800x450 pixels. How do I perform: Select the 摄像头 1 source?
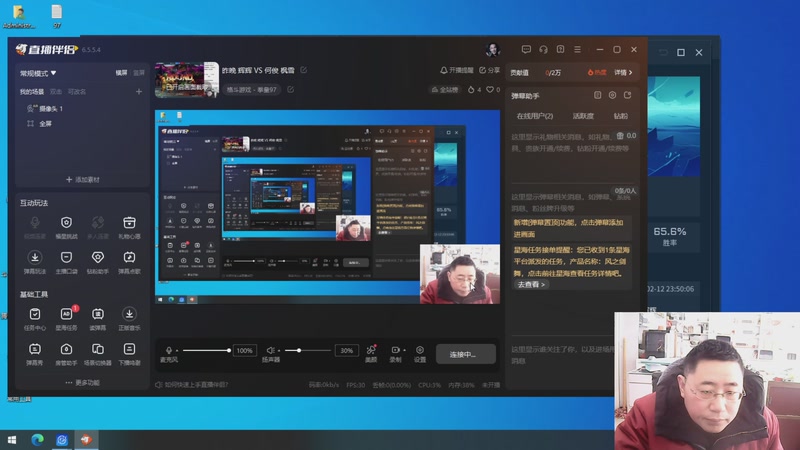tap(45, 109)
